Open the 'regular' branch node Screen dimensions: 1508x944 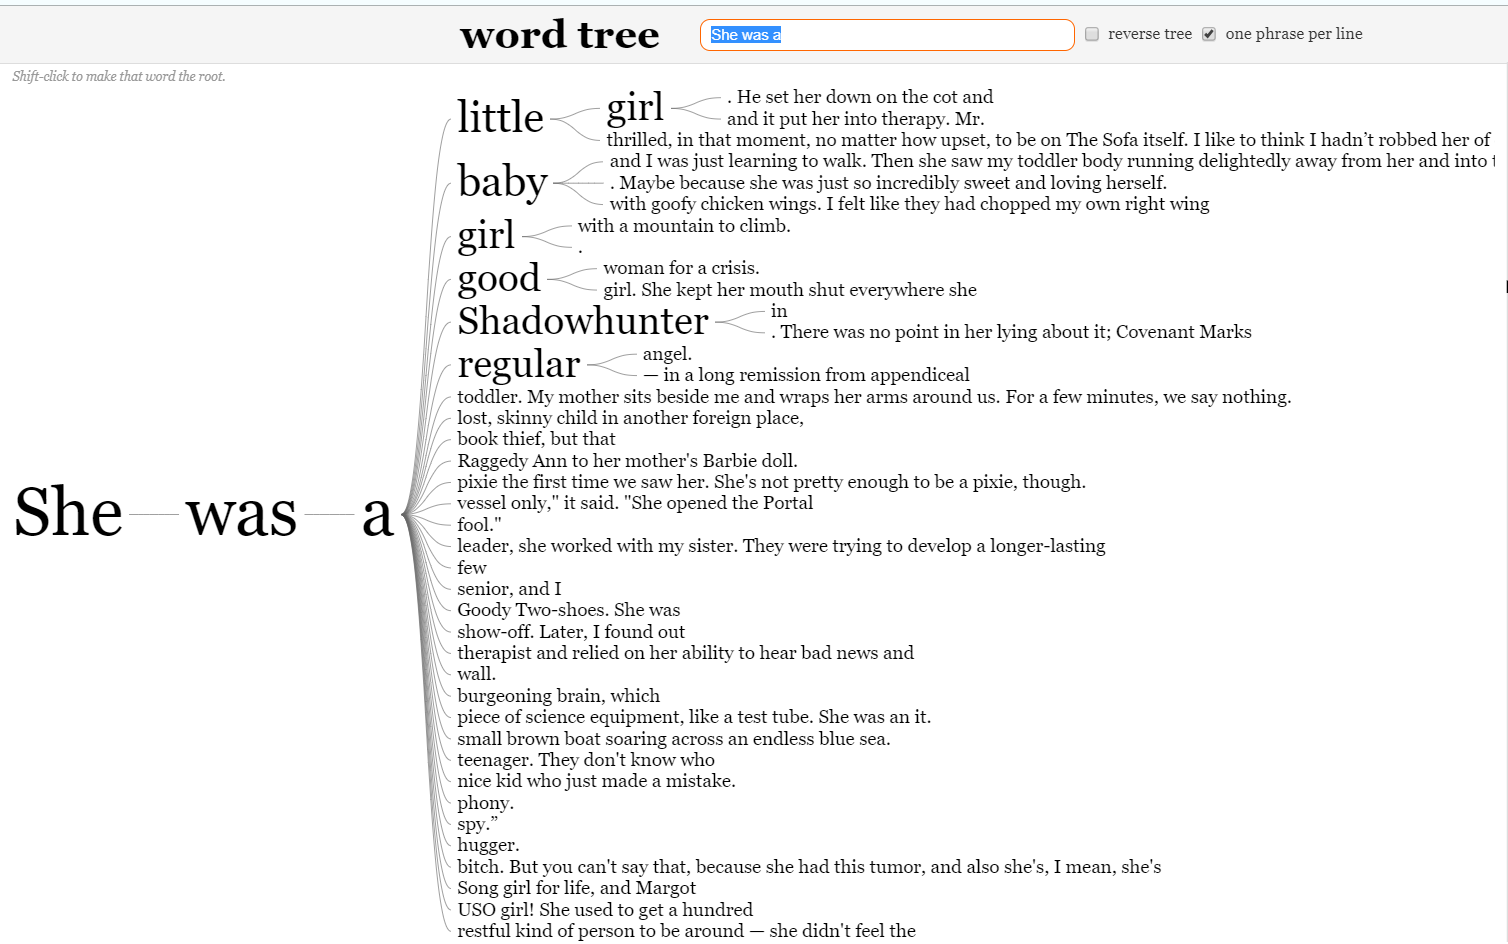(518, 365)
